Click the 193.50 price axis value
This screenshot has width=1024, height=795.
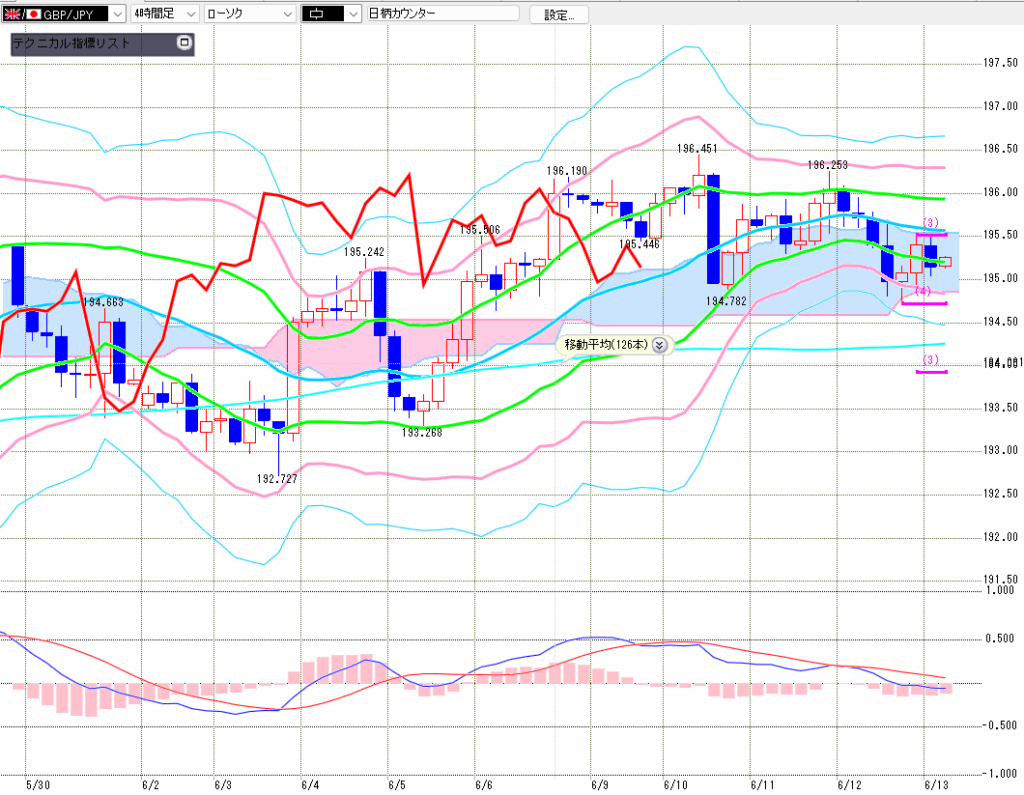pyautogui.click(x=1000, y=408)
